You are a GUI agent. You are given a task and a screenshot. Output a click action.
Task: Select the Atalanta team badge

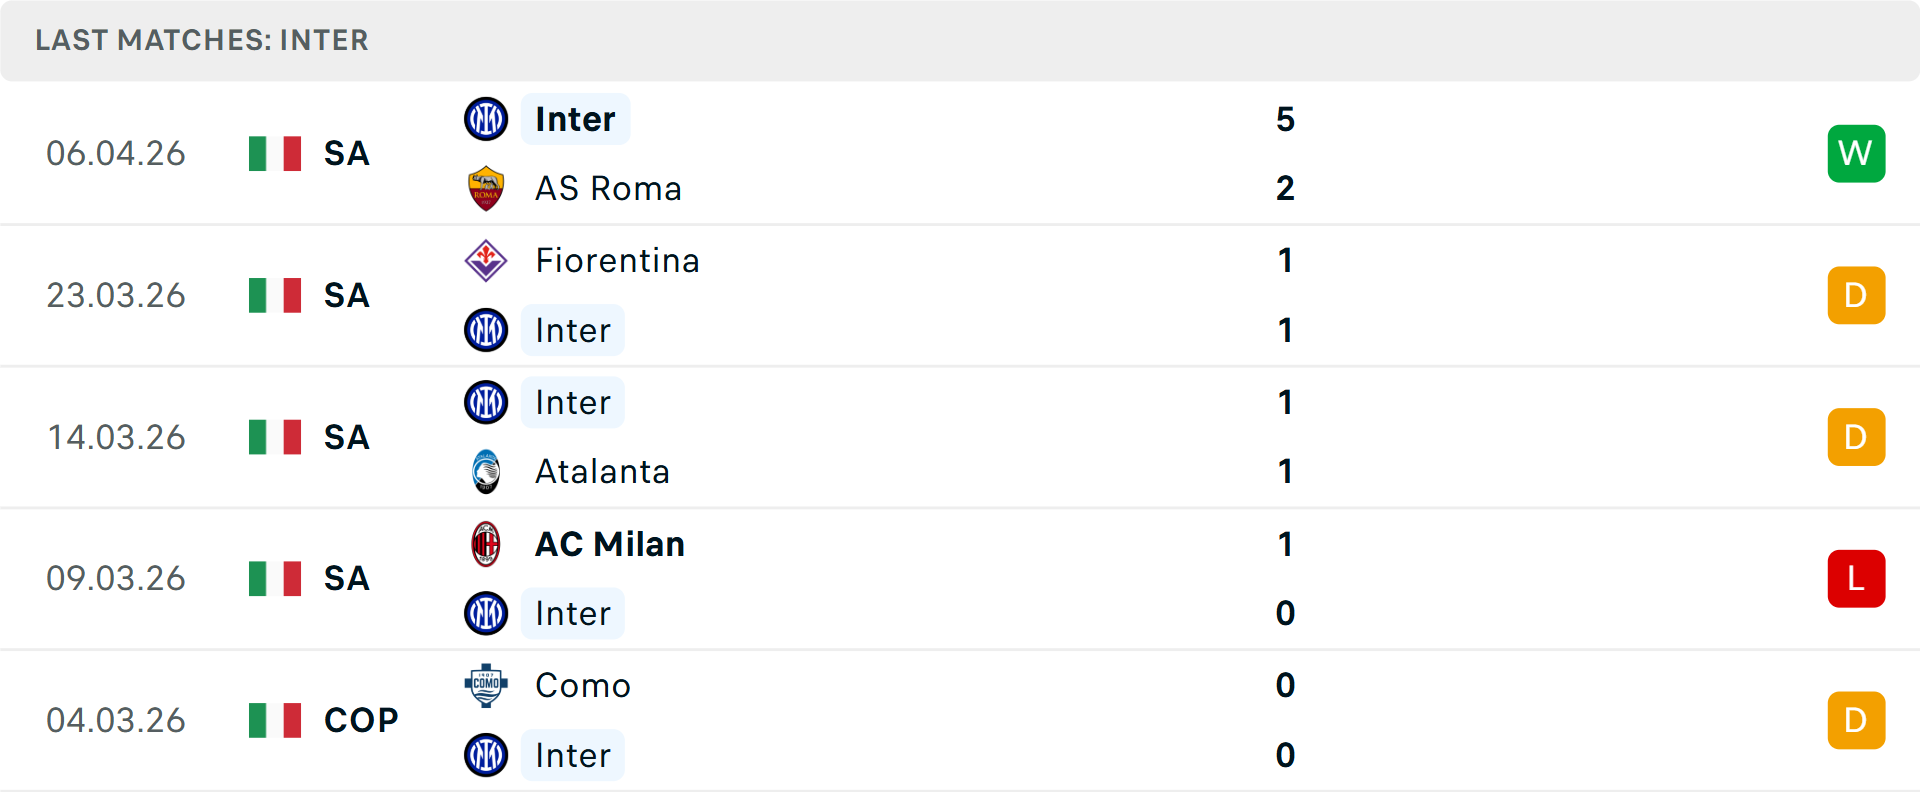pos(486,471)
